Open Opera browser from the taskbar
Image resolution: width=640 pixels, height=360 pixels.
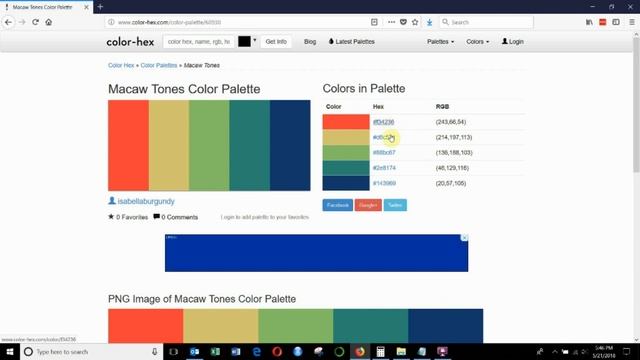click(x=277, y=351)
